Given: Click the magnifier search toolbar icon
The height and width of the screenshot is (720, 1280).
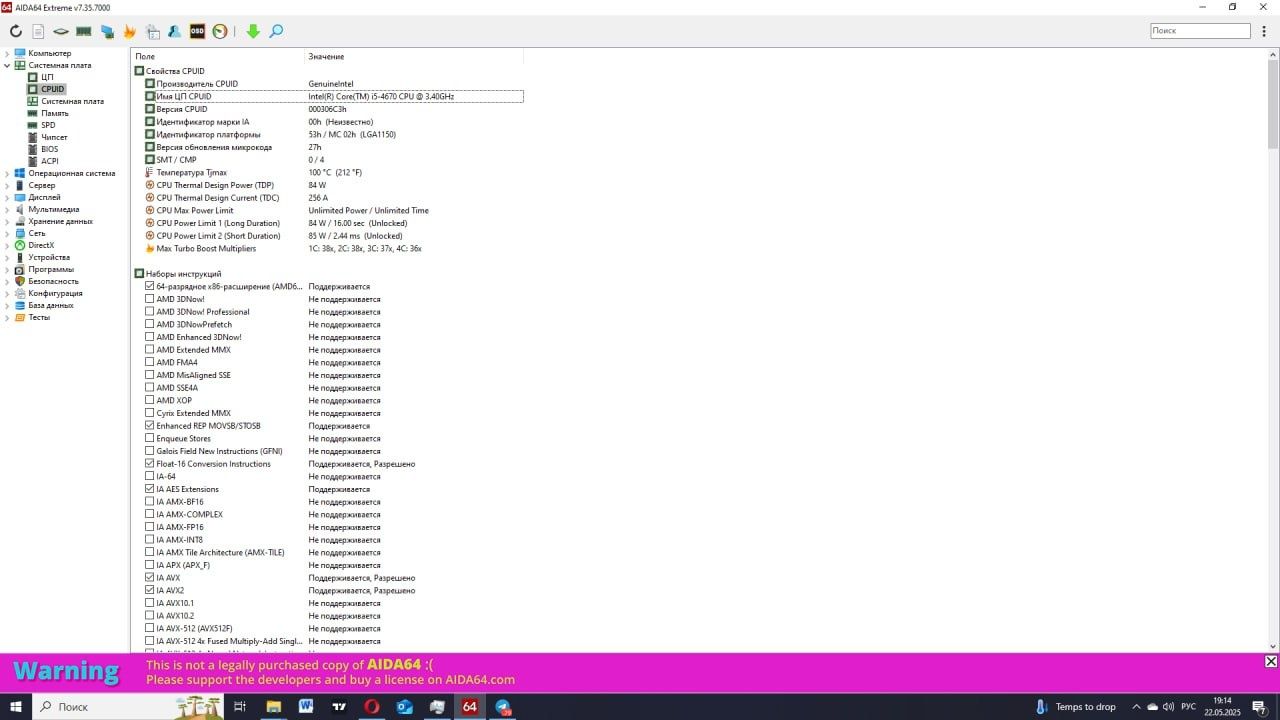Looking at the screenshot, I should coord(276,32).
